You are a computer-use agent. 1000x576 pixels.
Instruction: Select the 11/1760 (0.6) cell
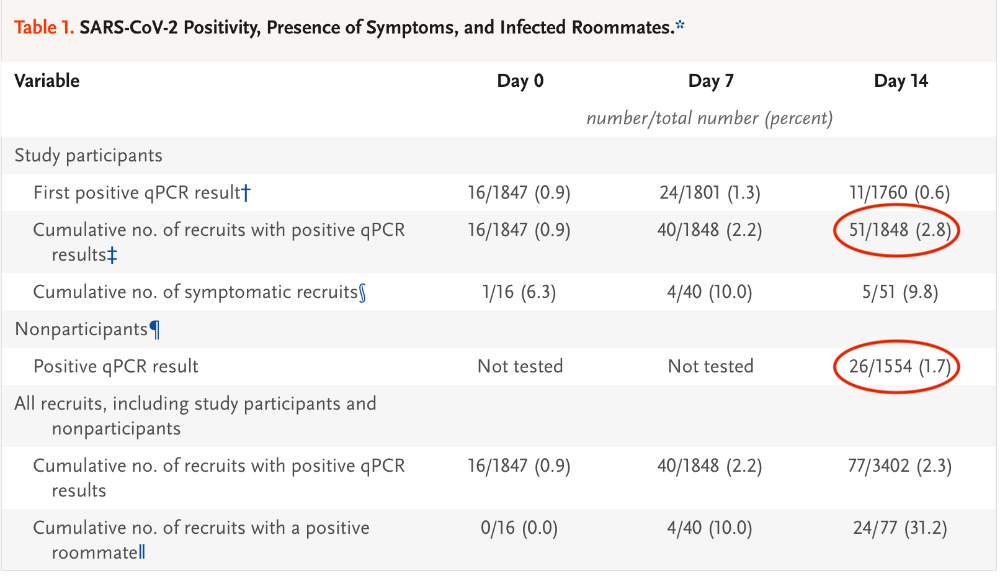coord(901,192)
